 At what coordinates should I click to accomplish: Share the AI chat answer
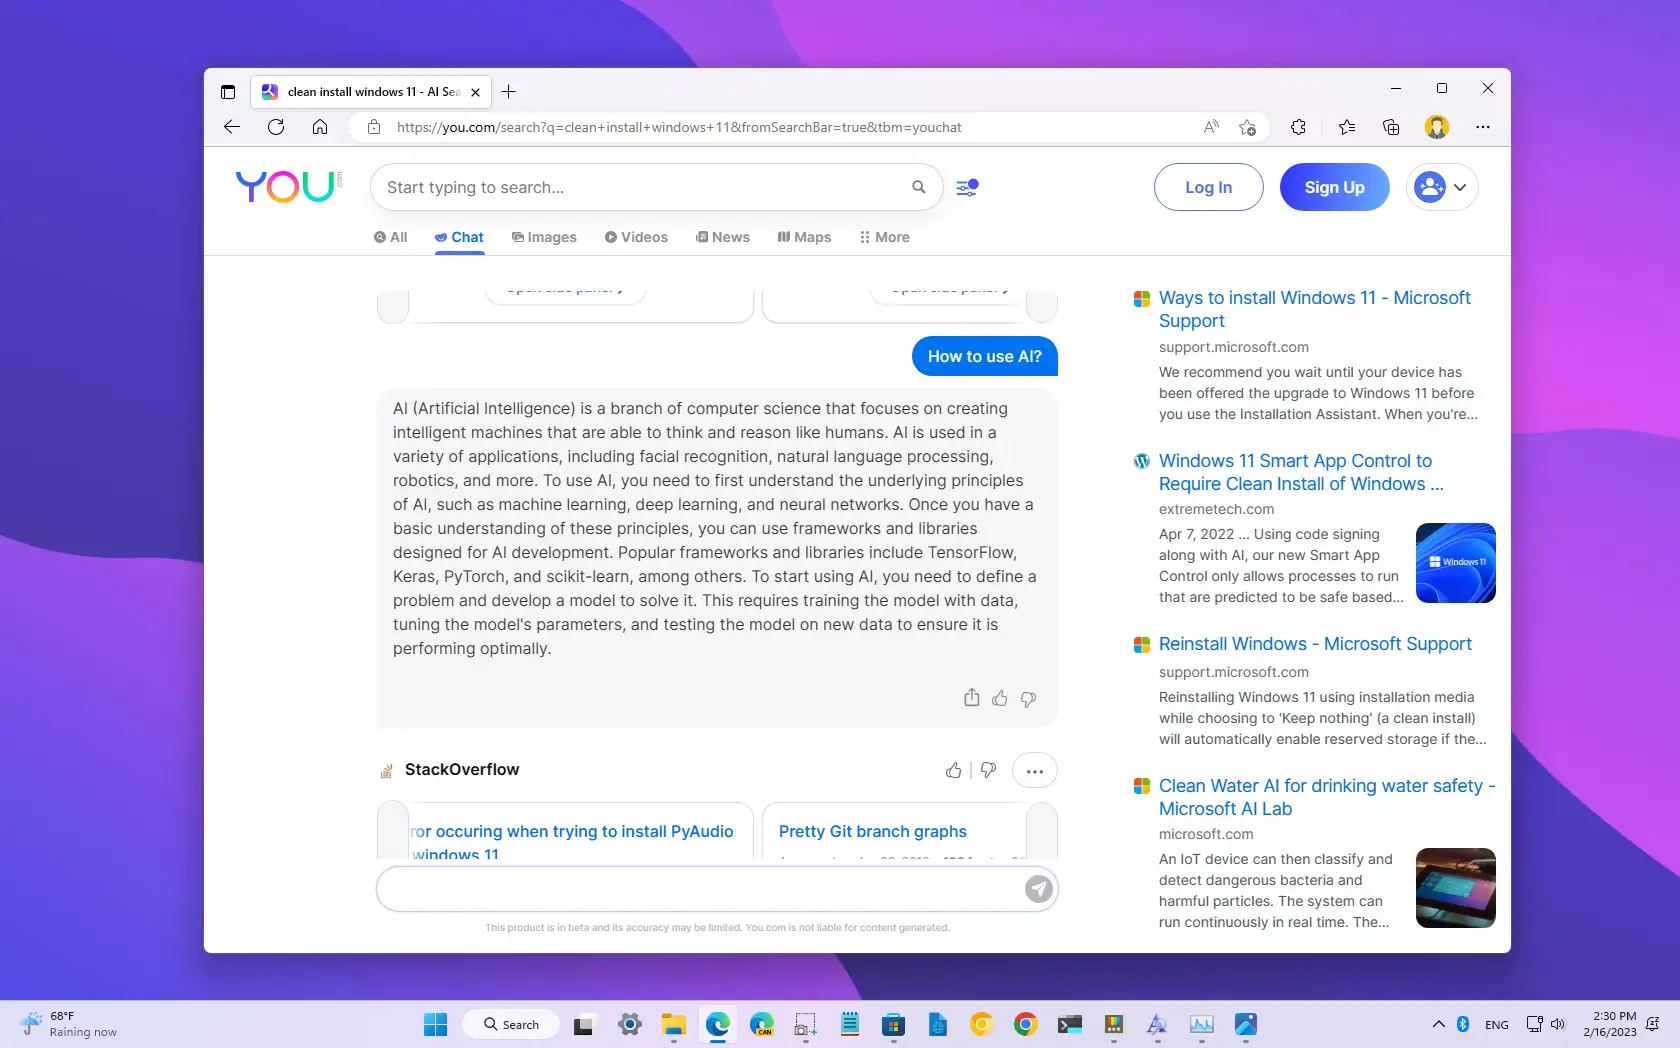[971, 698]
